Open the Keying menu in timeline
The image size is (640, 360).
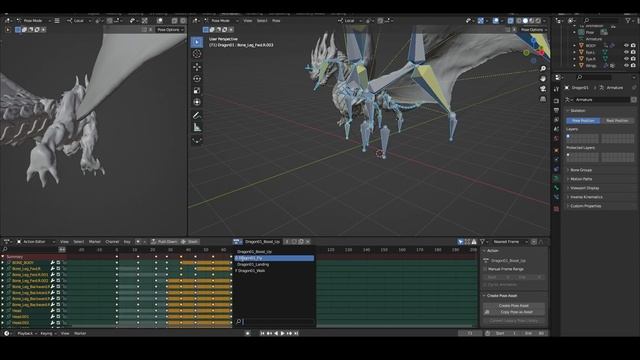pos(47,333)
